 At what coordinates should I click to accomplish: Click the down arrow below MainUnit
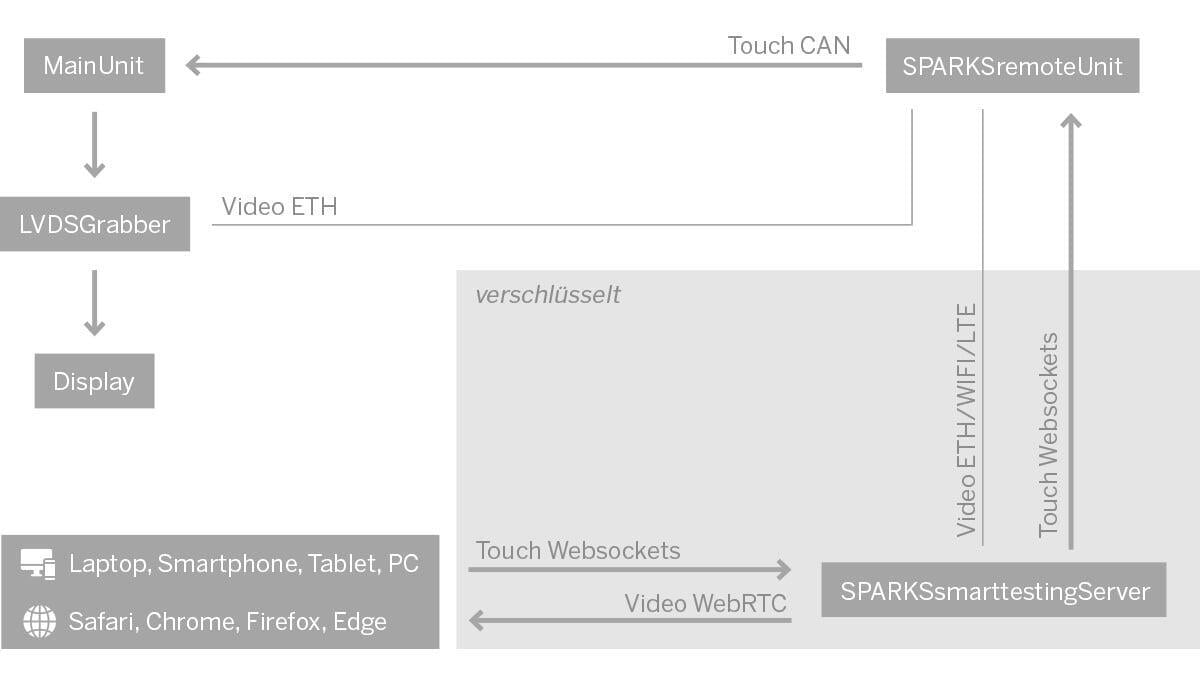pos(94,145)
